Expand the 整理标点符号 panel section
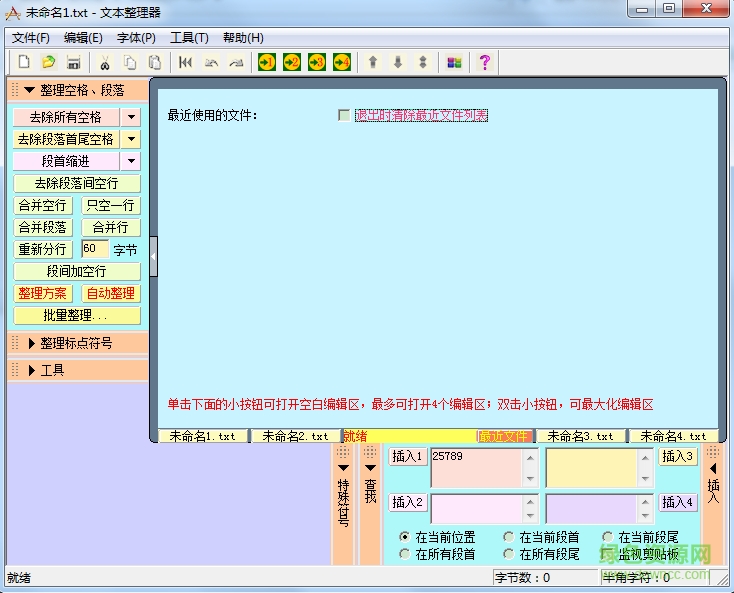The image size is (734, 593). pyautogui.click(x=76, y=343)
